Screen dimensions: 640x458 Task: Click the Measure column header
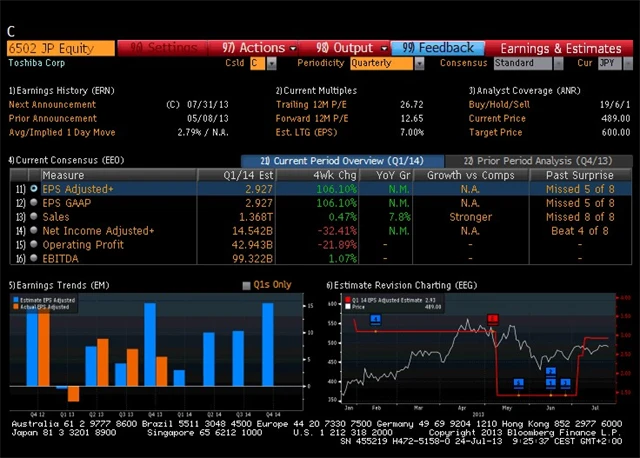tap(119, 175)
